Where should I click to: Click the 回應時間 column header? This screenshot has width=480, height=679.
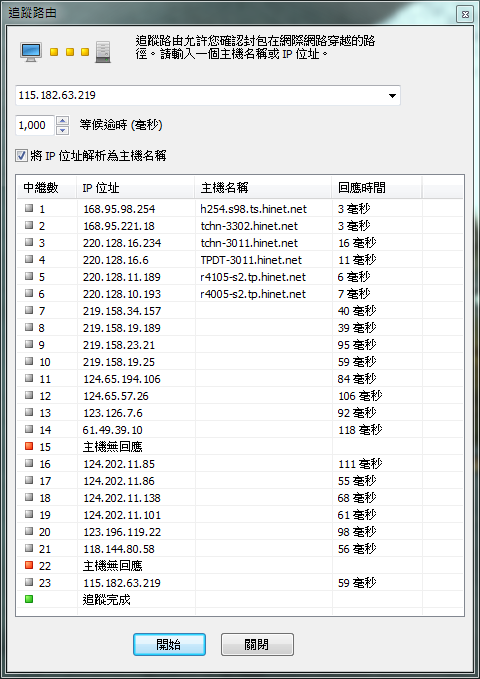376,188
